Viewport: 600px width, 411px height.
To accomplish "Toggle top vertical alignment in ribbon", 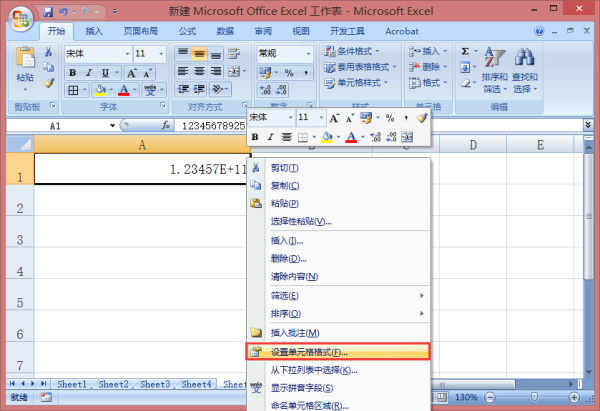I will pyautogui.click(x=183, y=54).
